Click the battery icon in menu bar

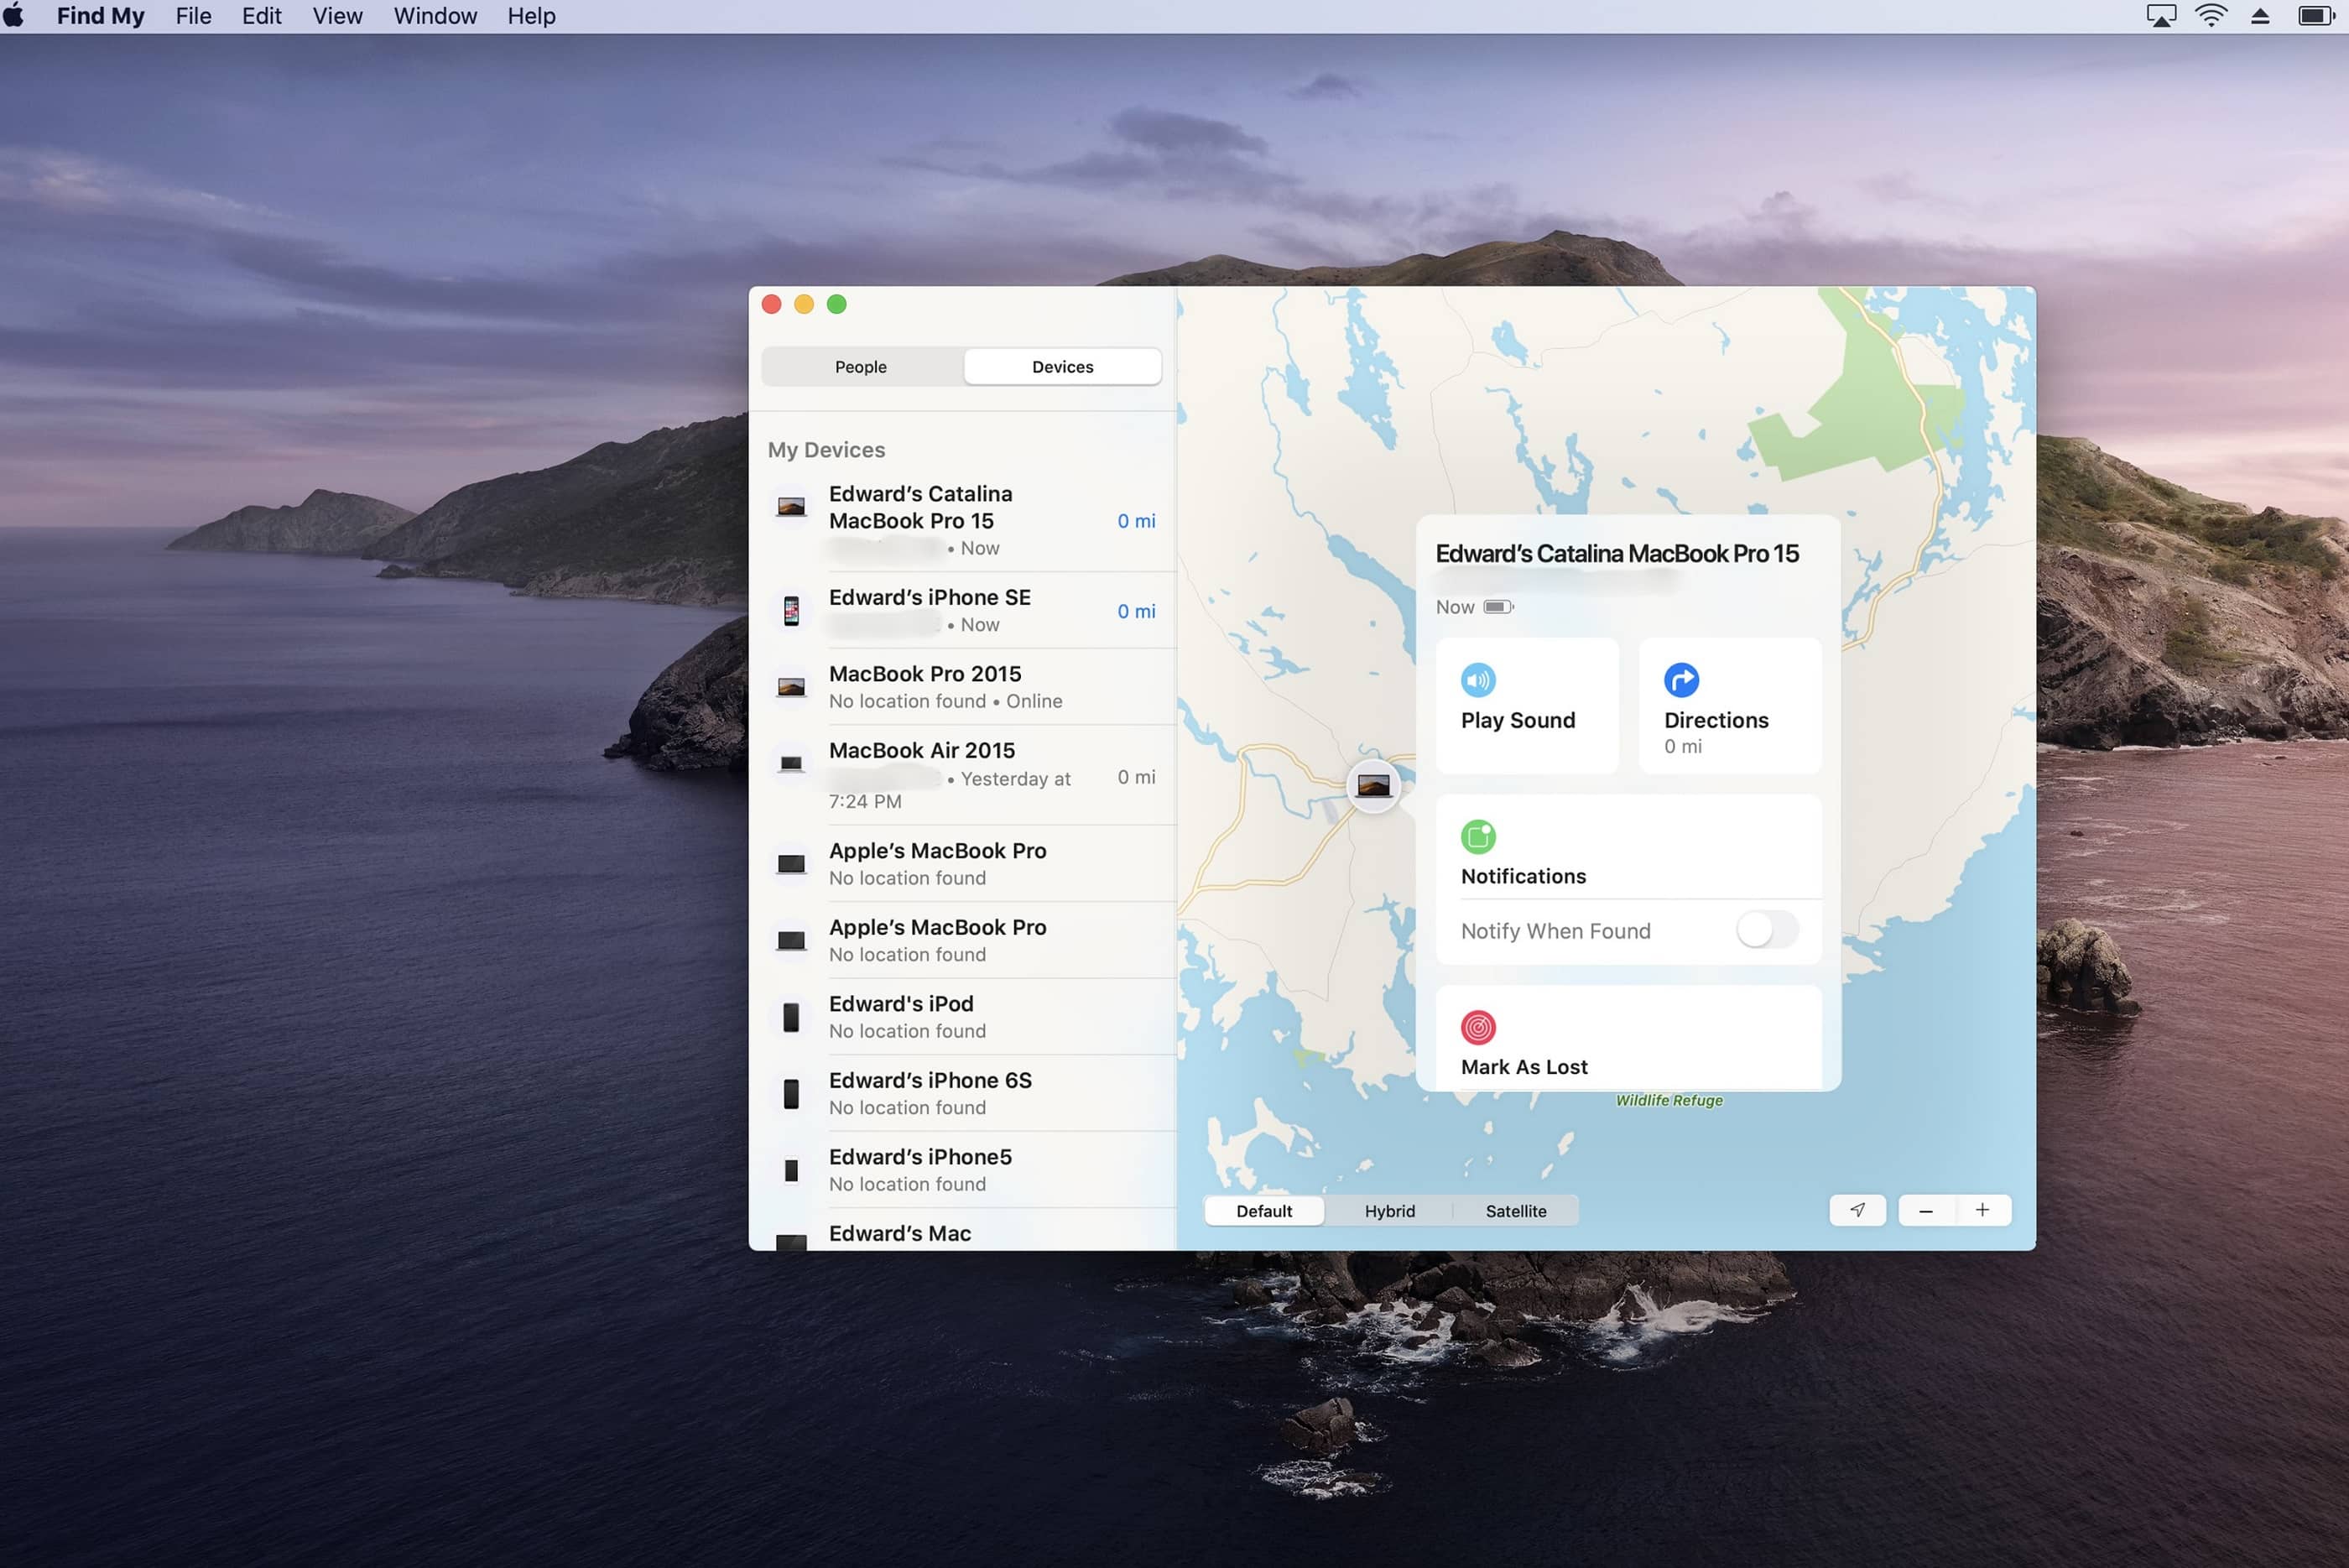click(x=2316, y=16)
